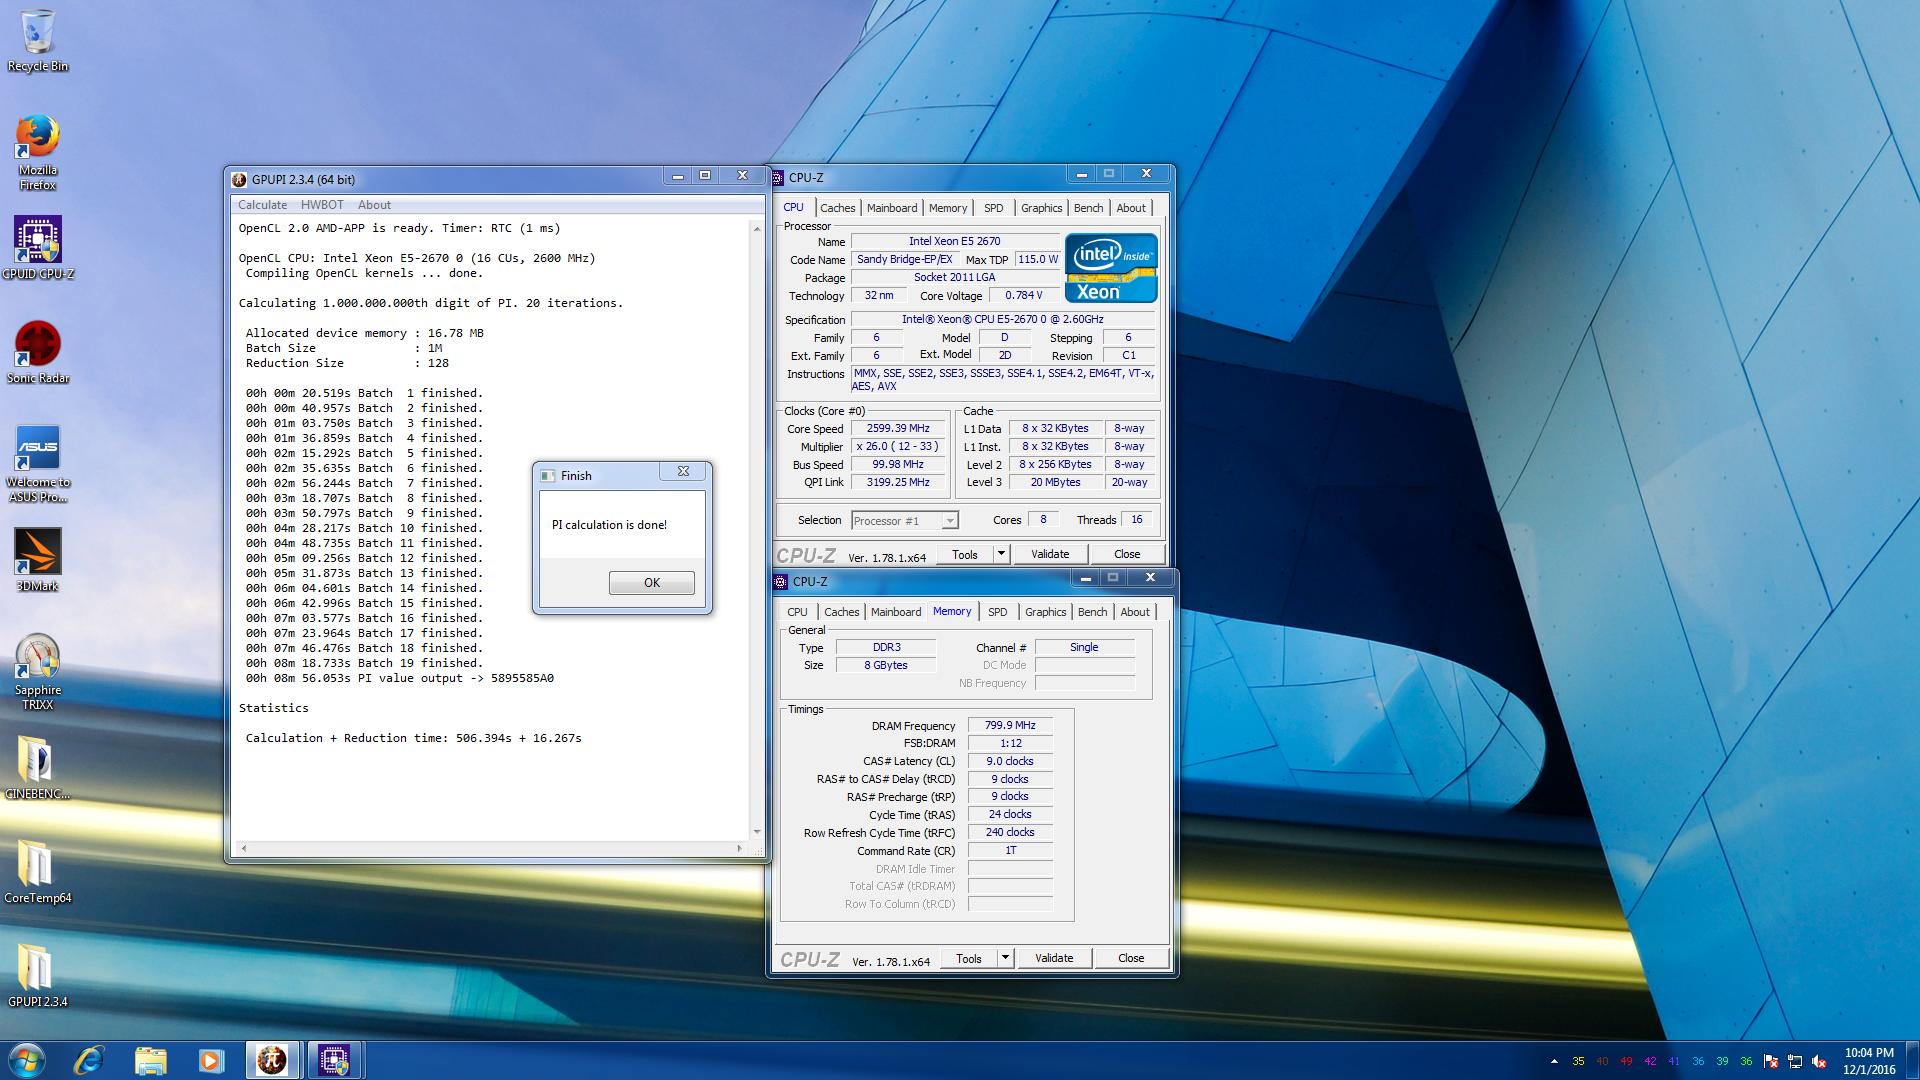Open About tab in top CPU-Z
Image resolution: width=1920 pixels, height=1080 pixels.
(x=1131, y=208)
